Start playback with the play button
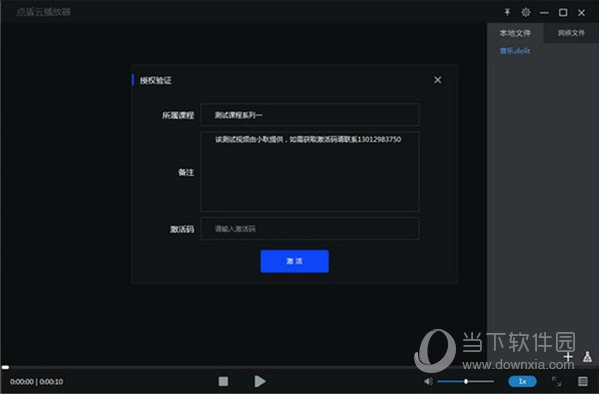 [260, 381]
